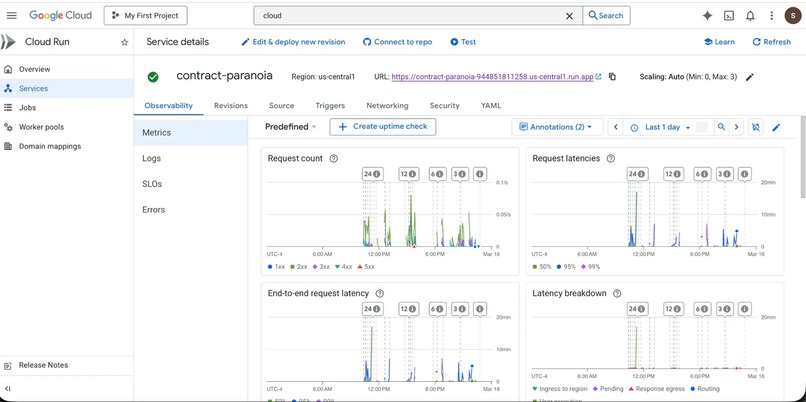Click the Cloud Run product logo

click(x=8, y=42)
